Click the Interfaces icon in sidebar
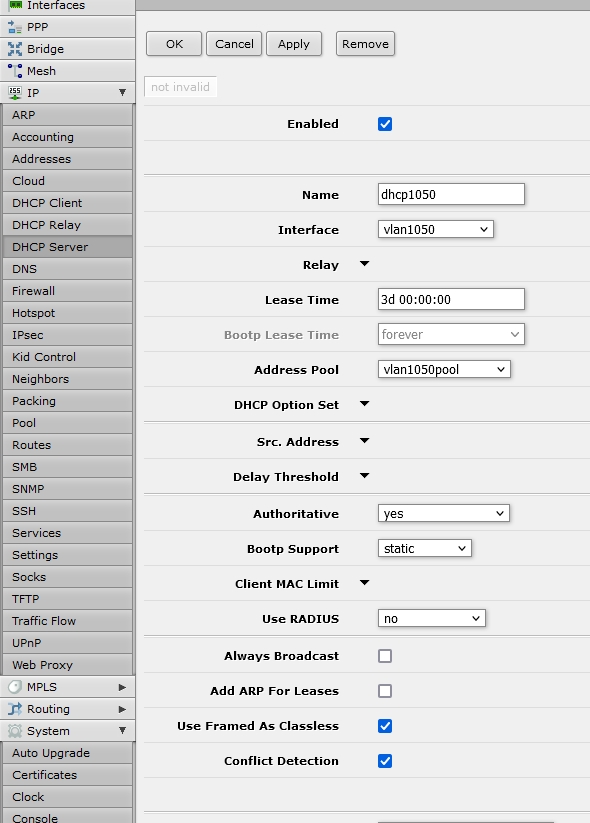 coord(15,5)
